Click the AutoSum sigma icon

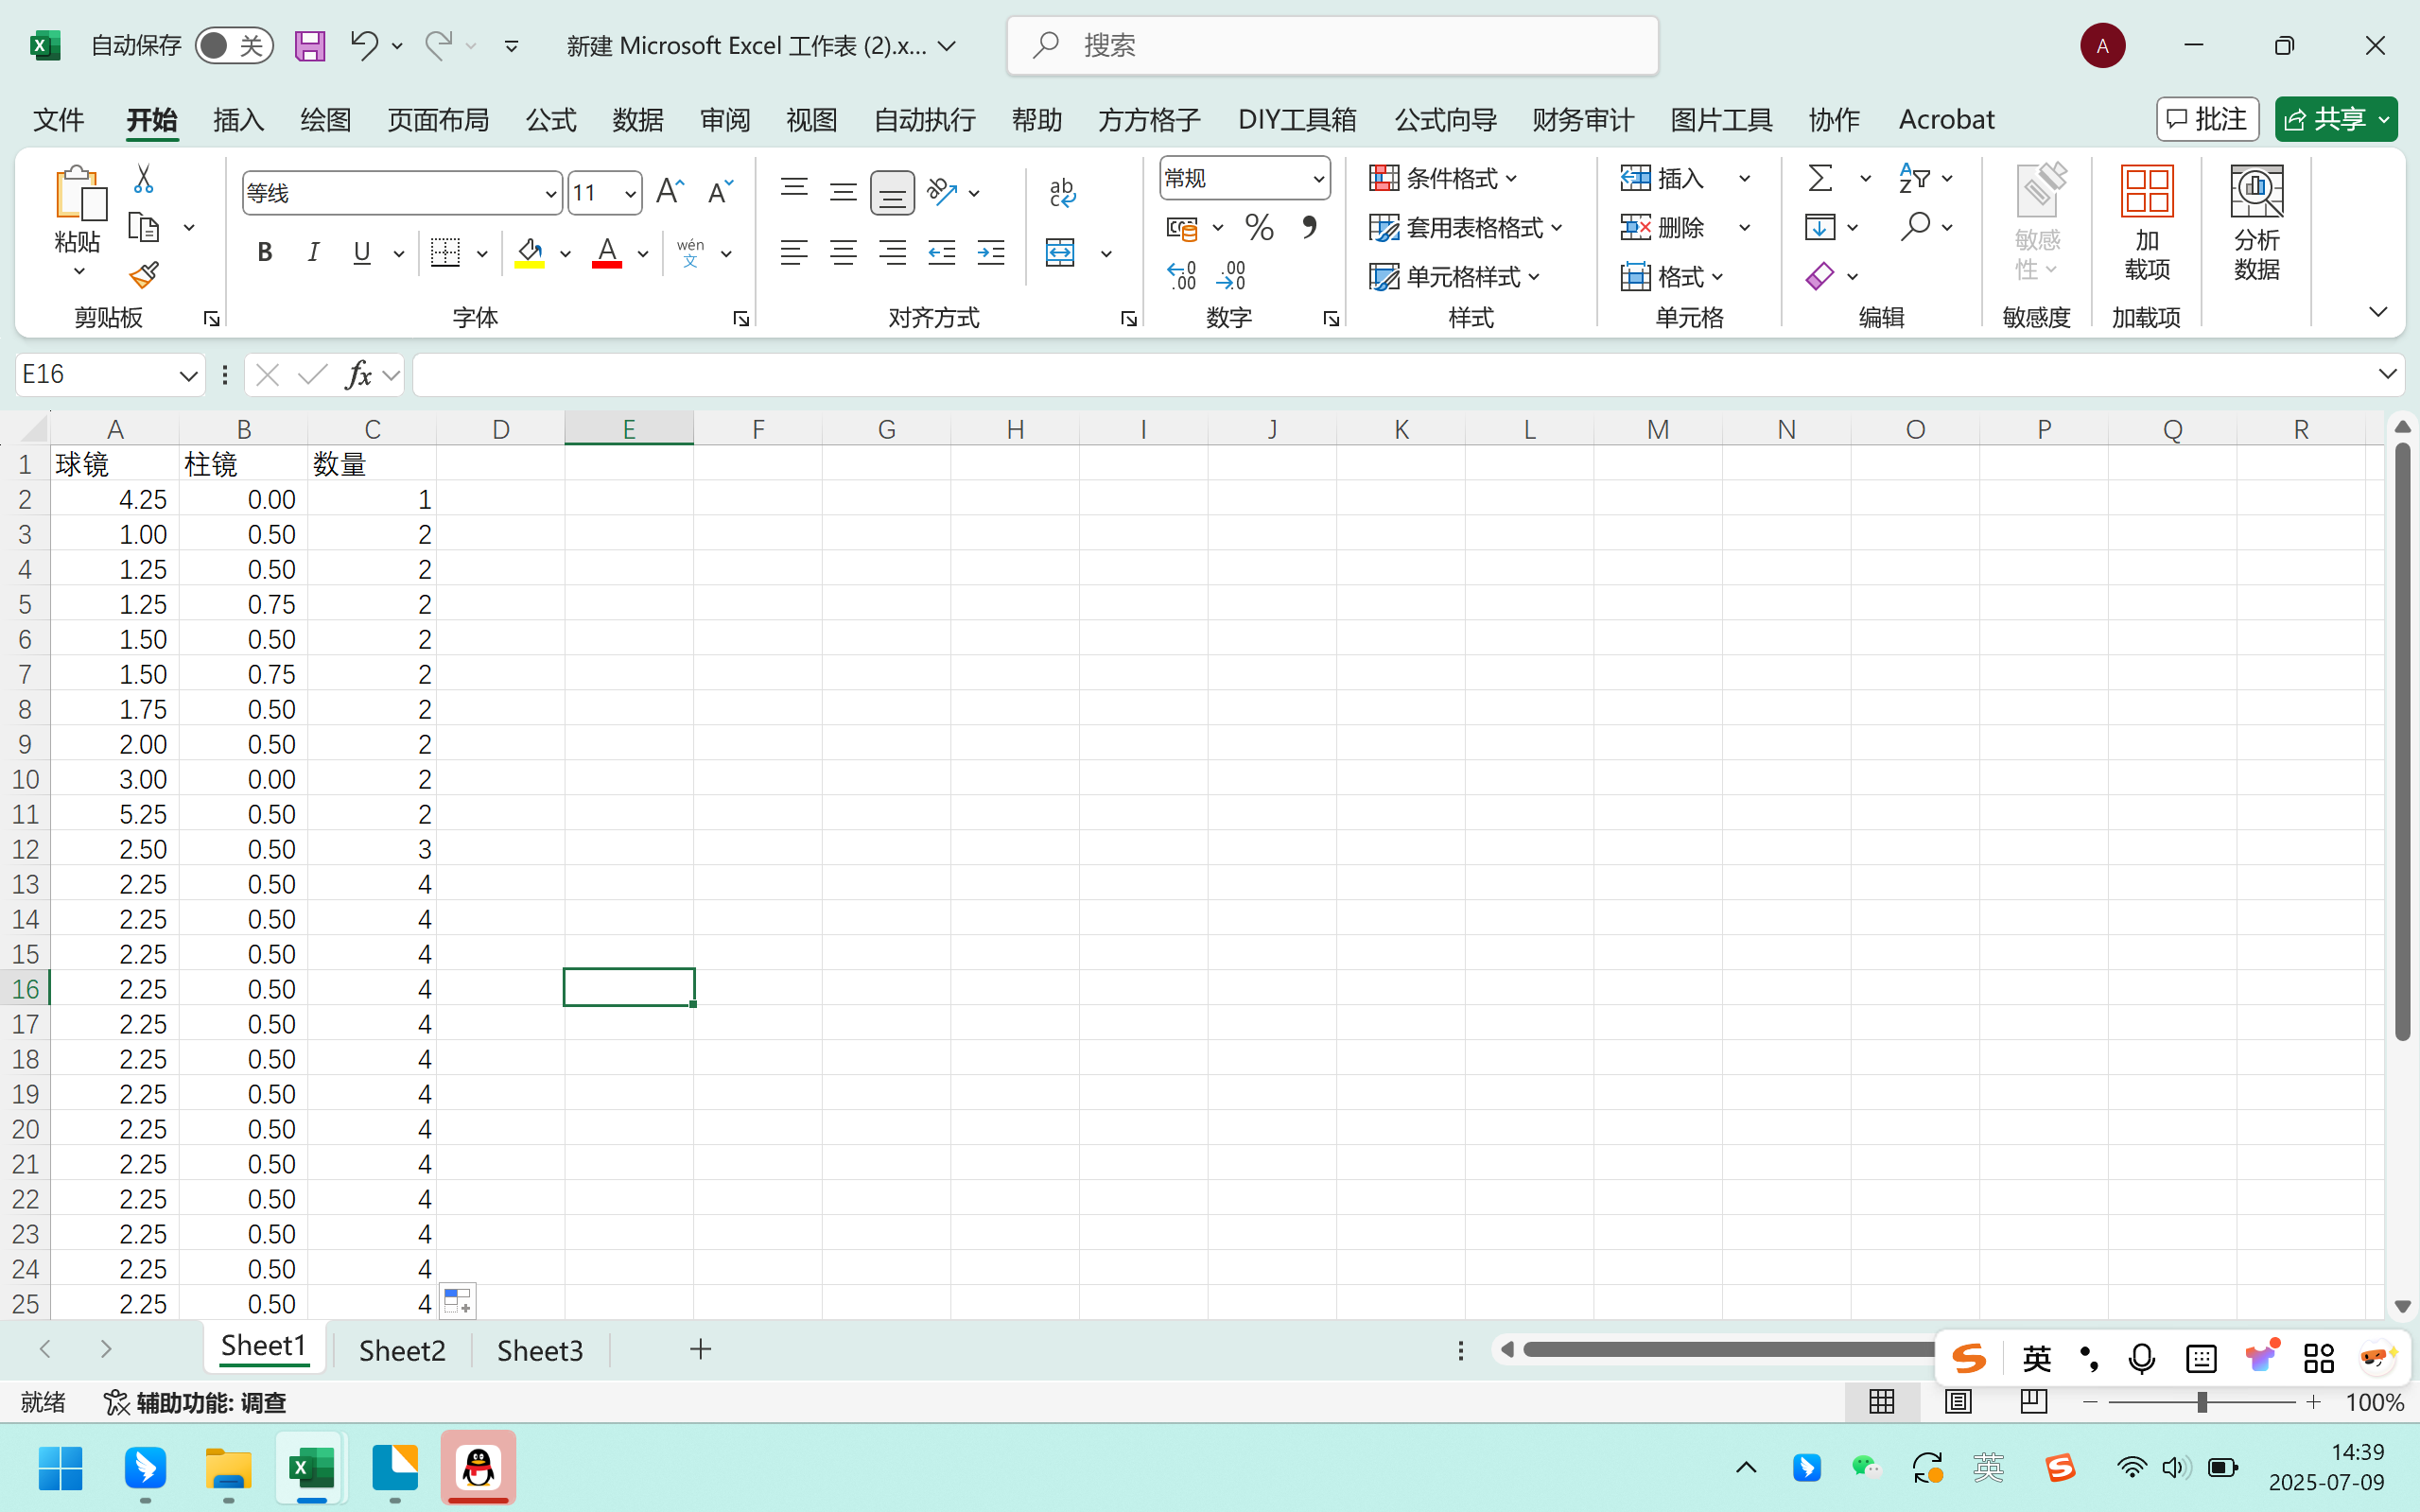coord(1820,178)
